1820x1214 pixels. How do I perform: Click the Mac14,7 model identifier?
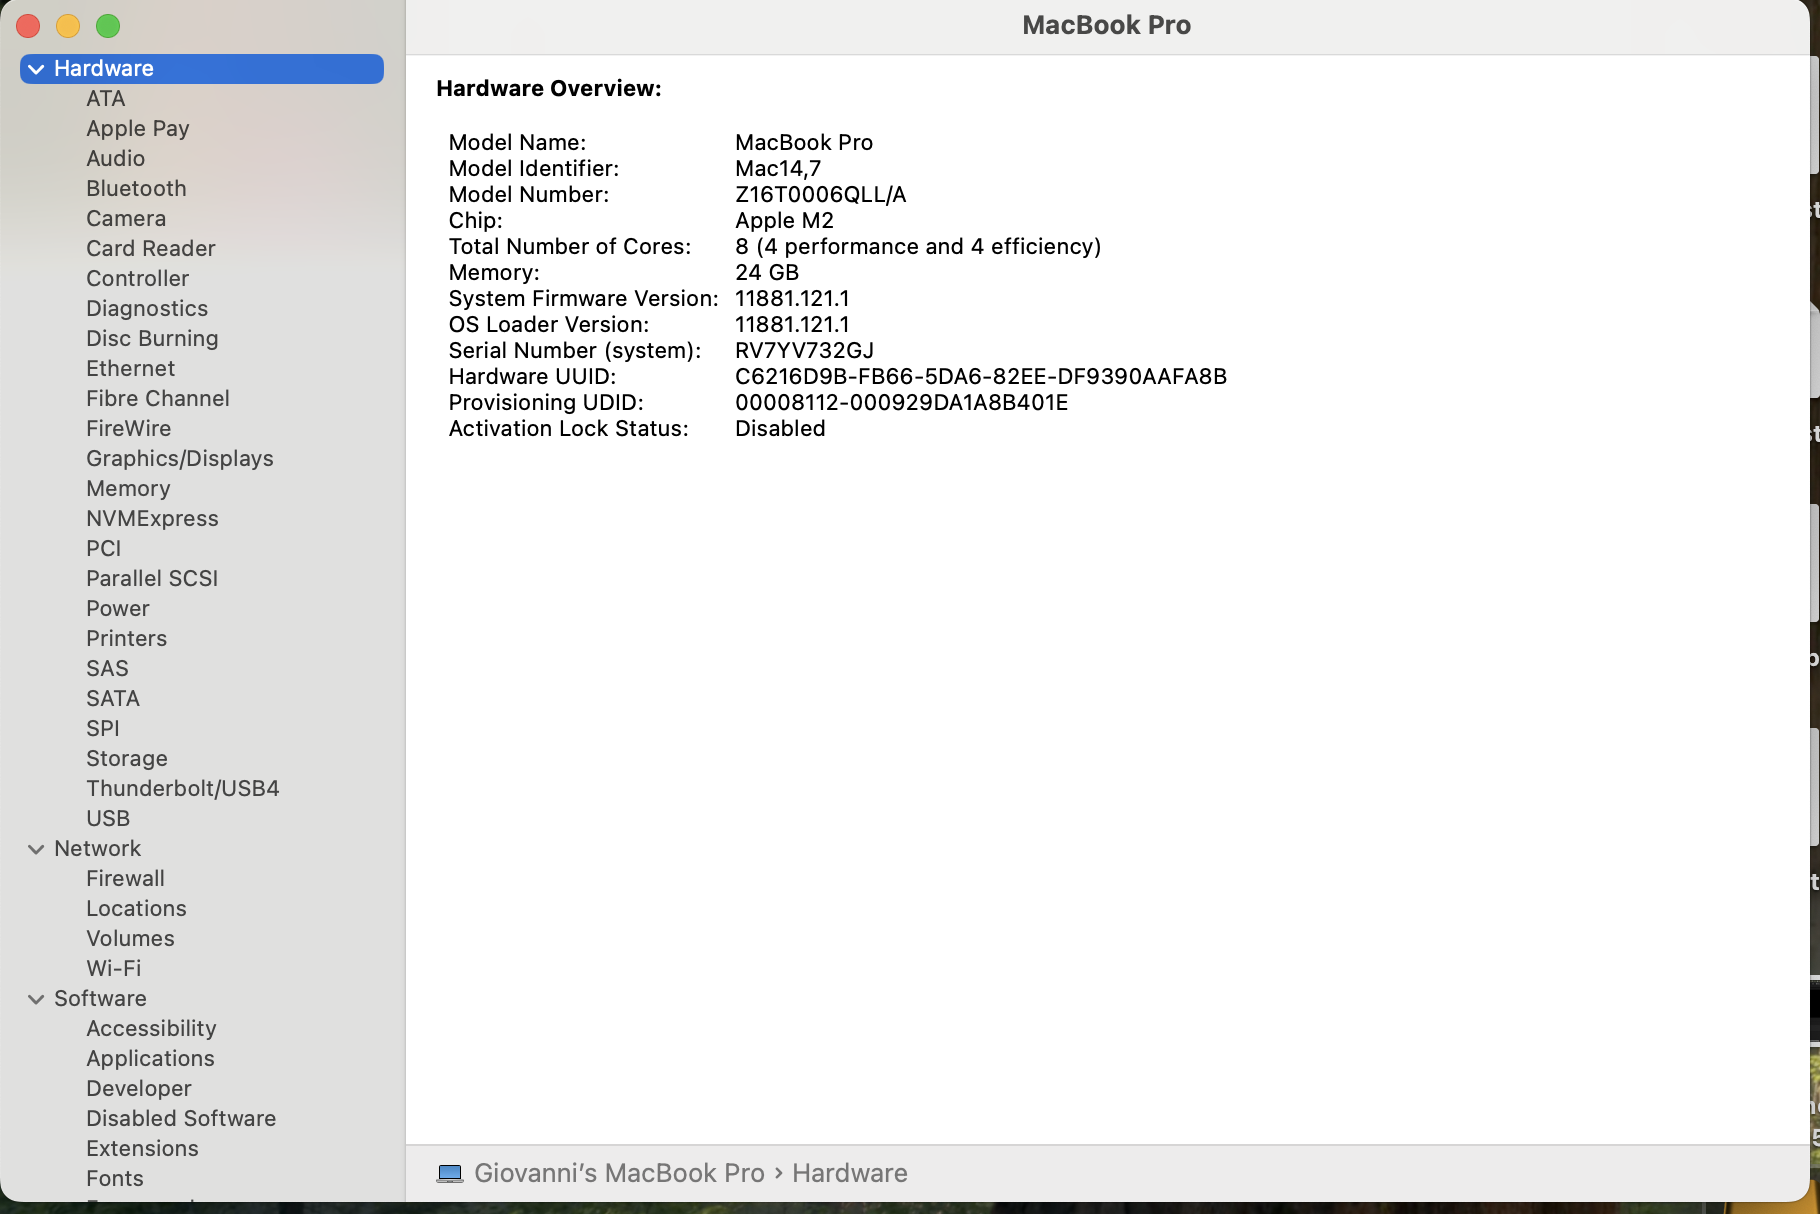(x=778, y=169)
